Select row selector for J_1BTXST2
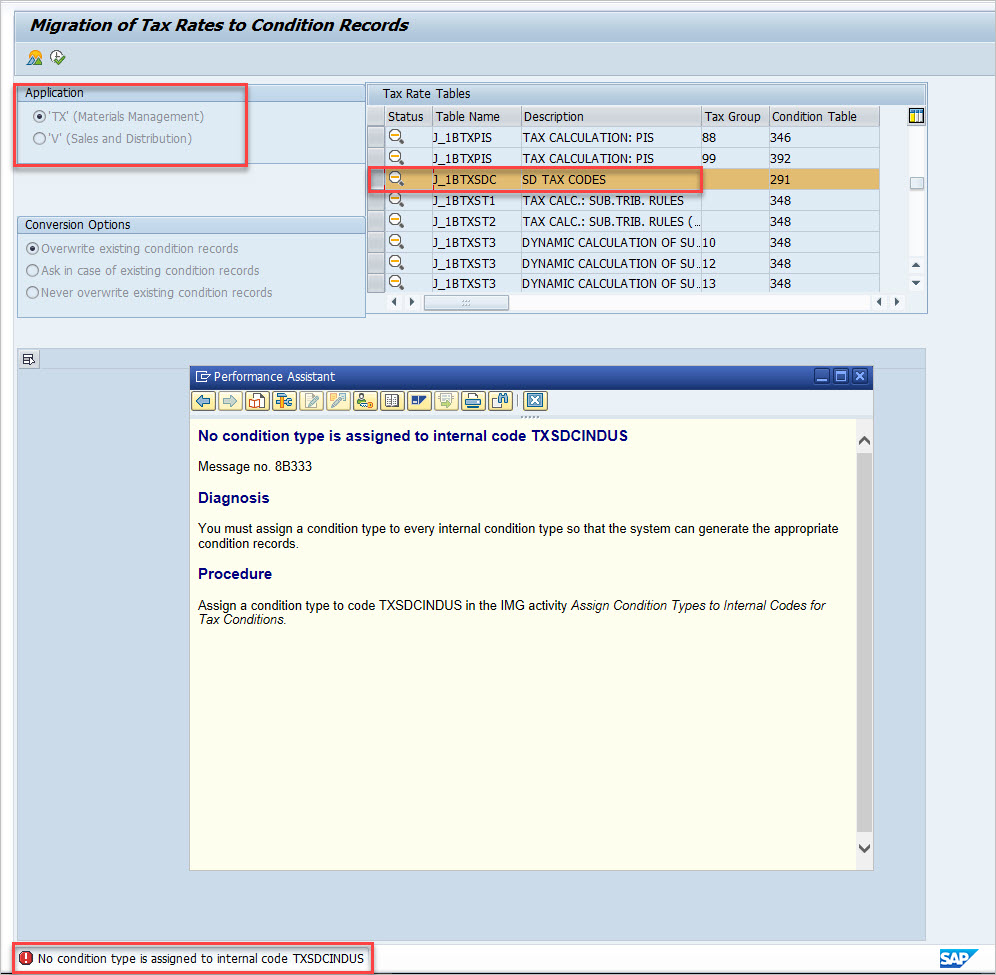The height and width of the screenshot is (975, 996). [377, 221]
